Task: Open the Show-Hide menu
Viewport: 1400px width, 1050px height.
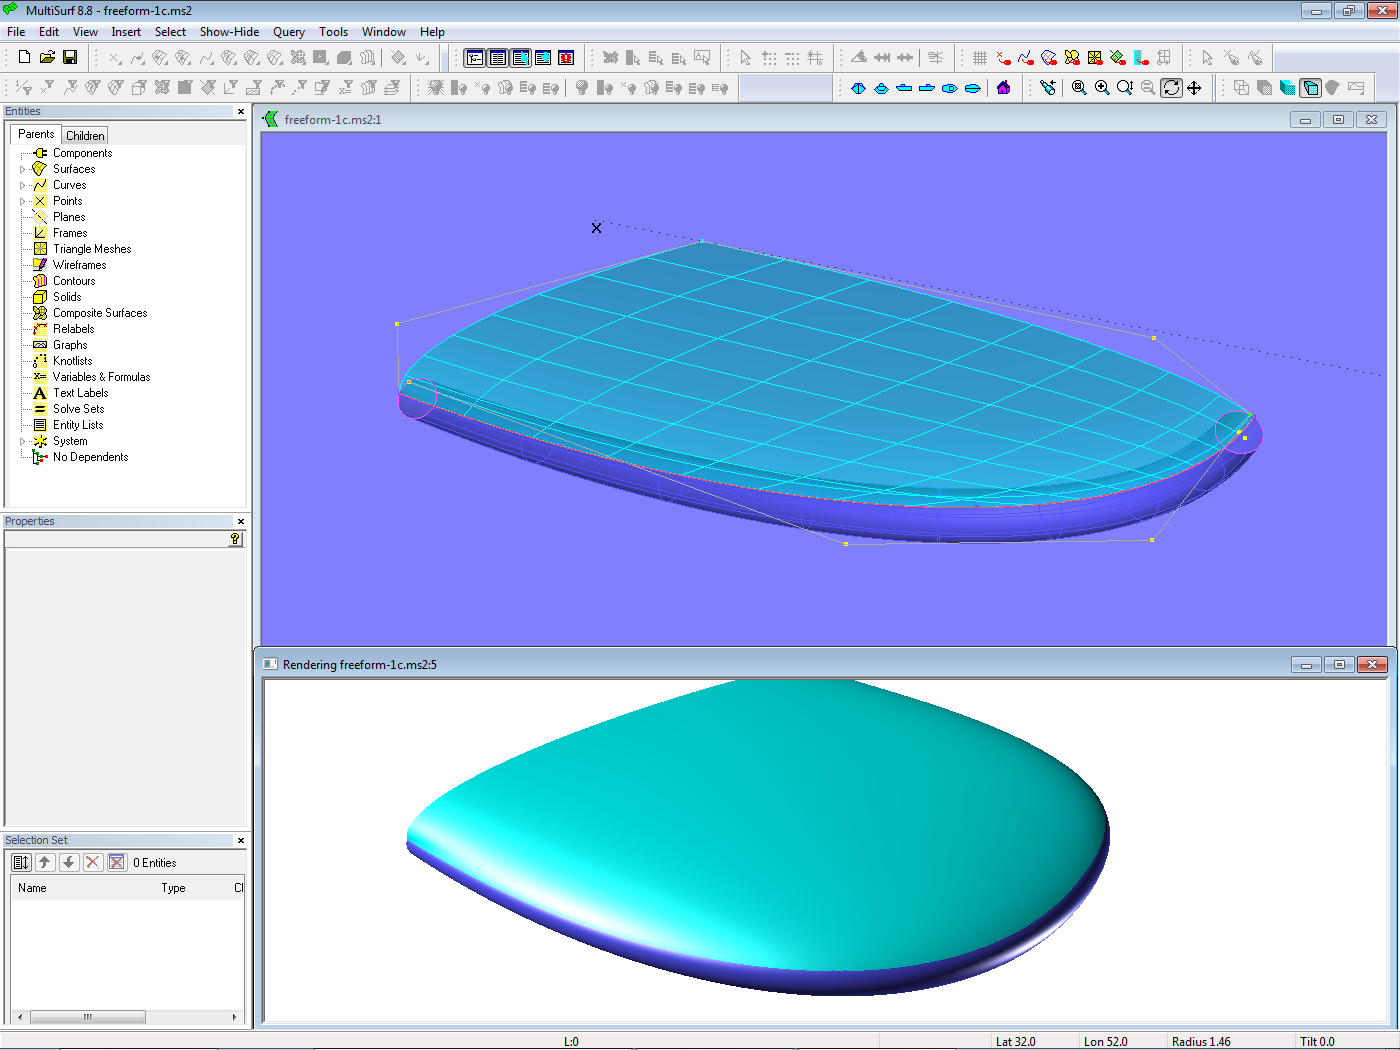Action: point(229,32)
